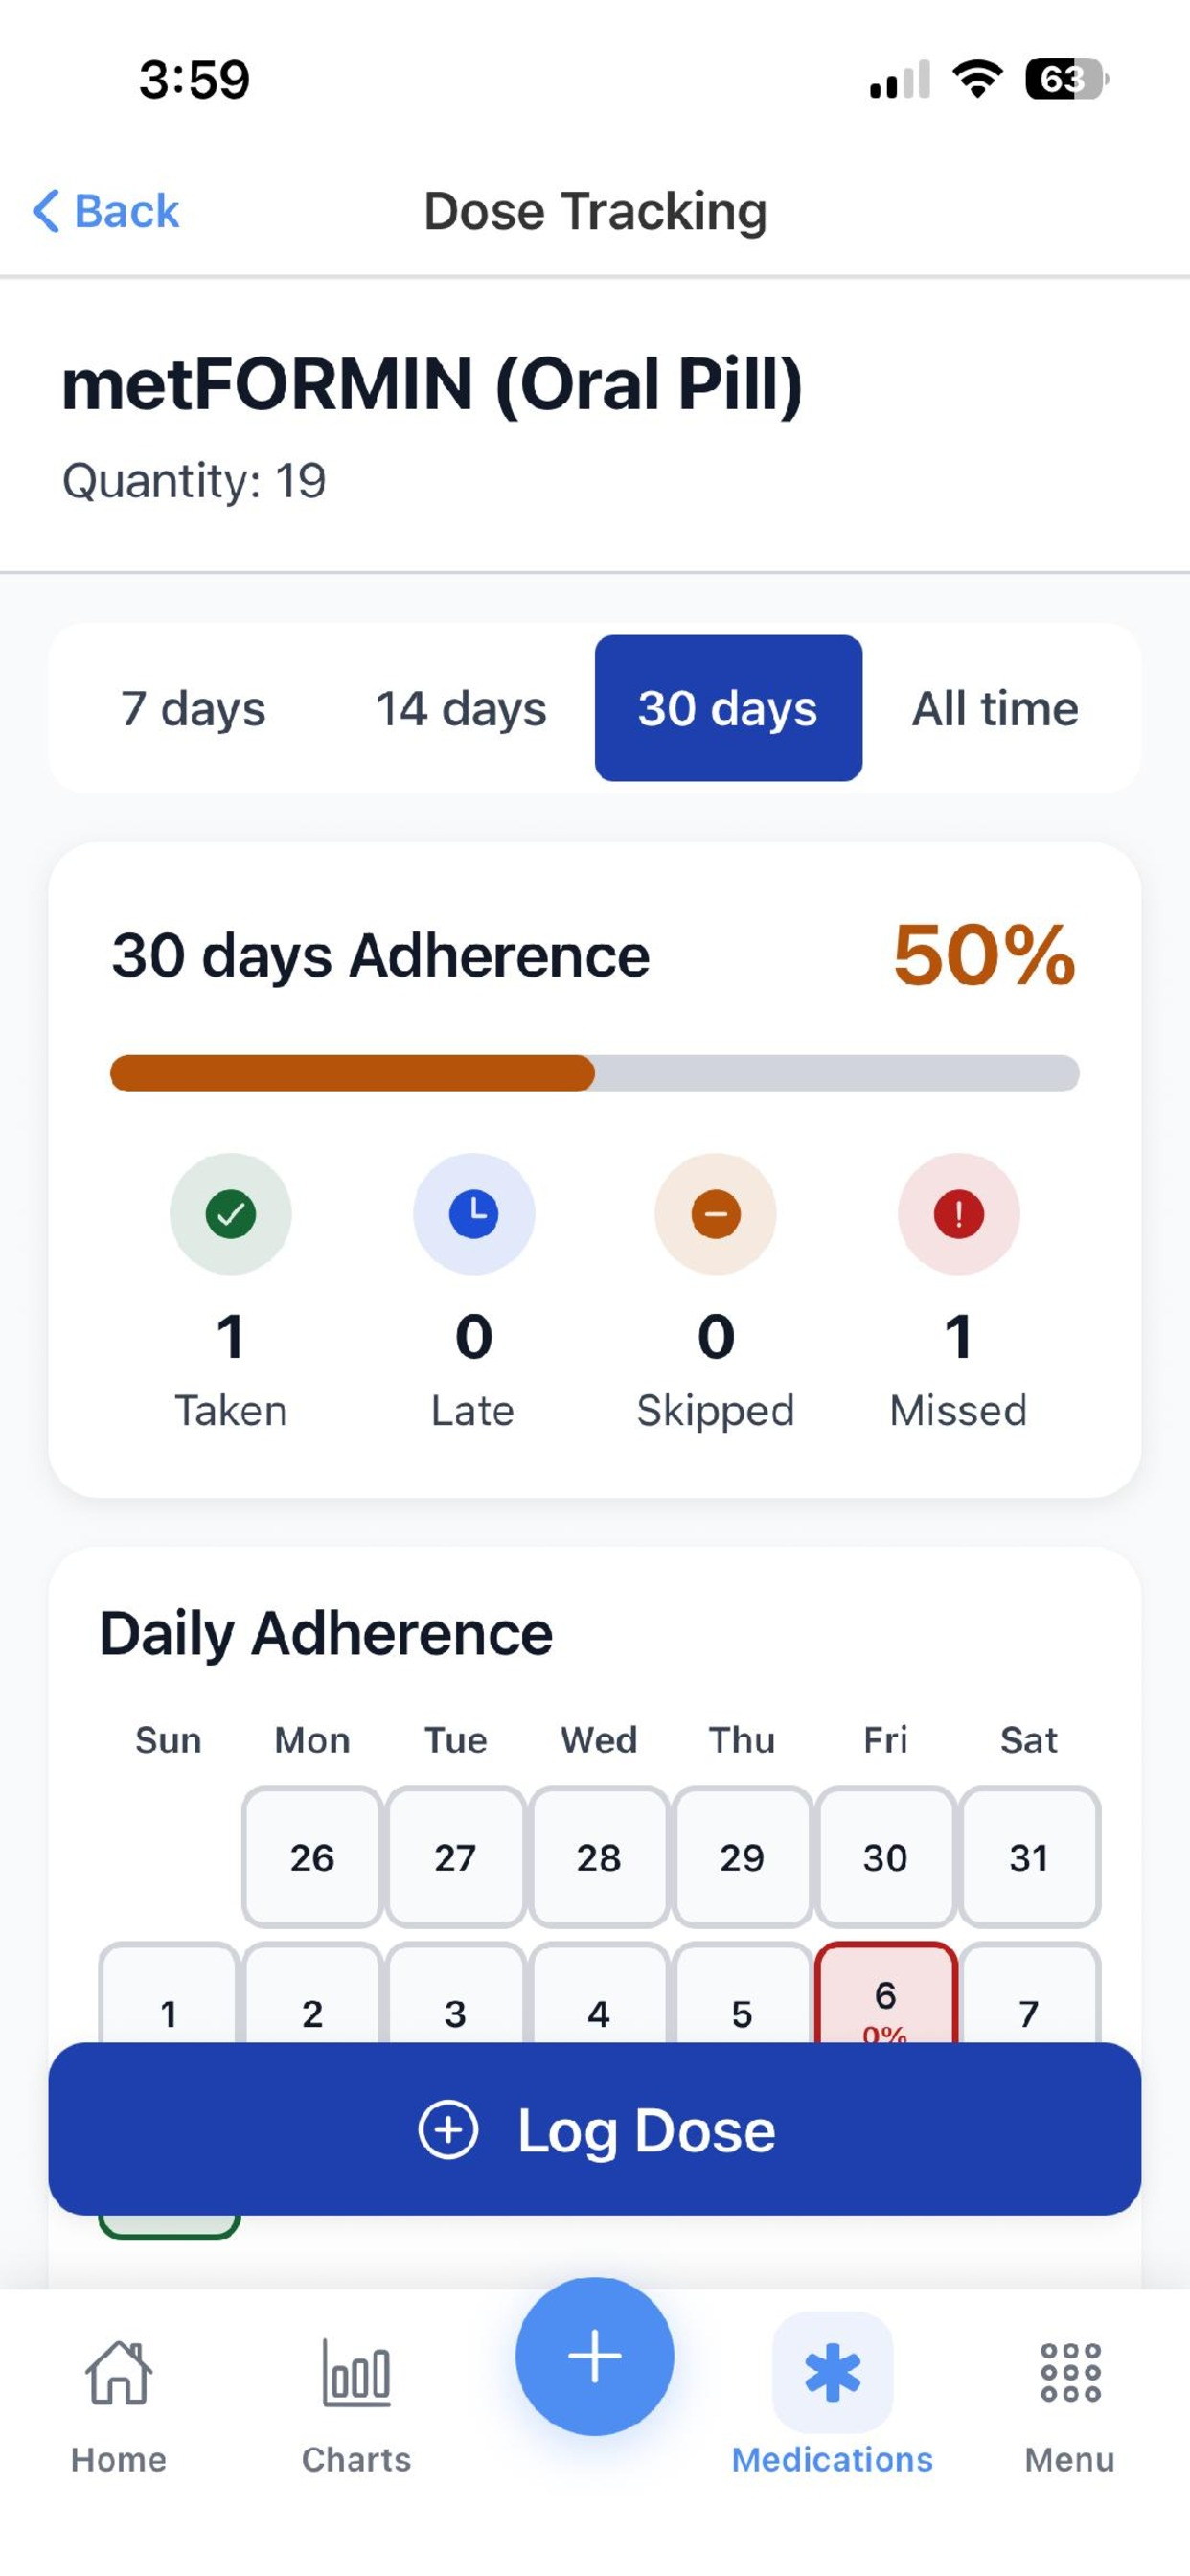Switch to the 7 days range
Screen dimensions: 1190x2576
tap(193, 708)
